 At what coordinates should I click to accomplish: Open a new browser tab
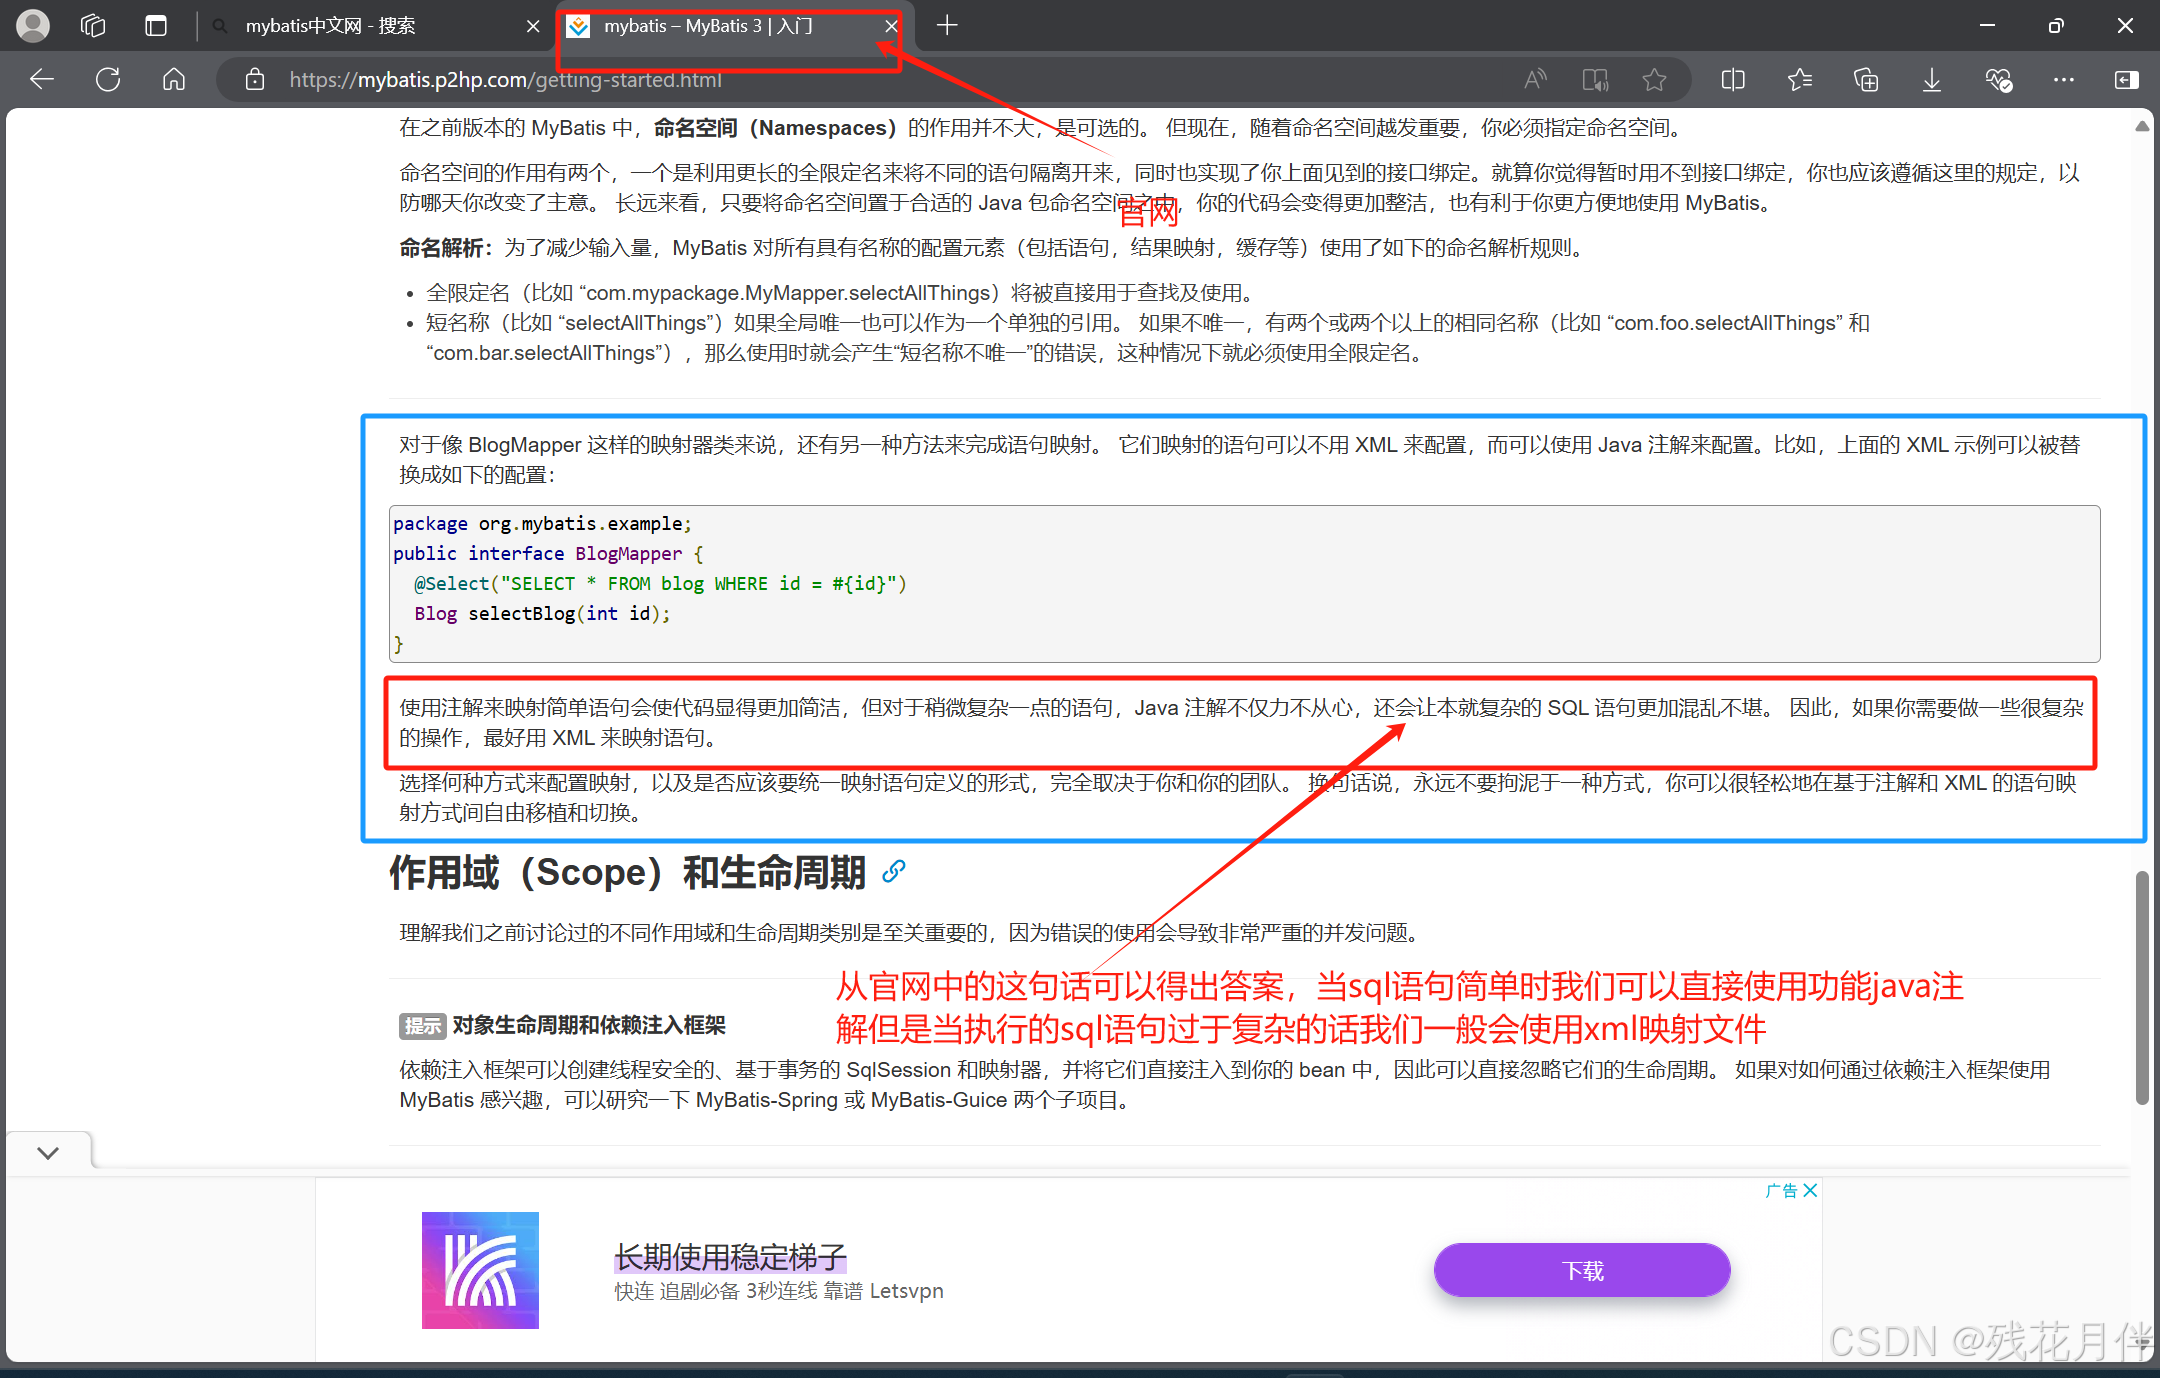coord(946,25)
